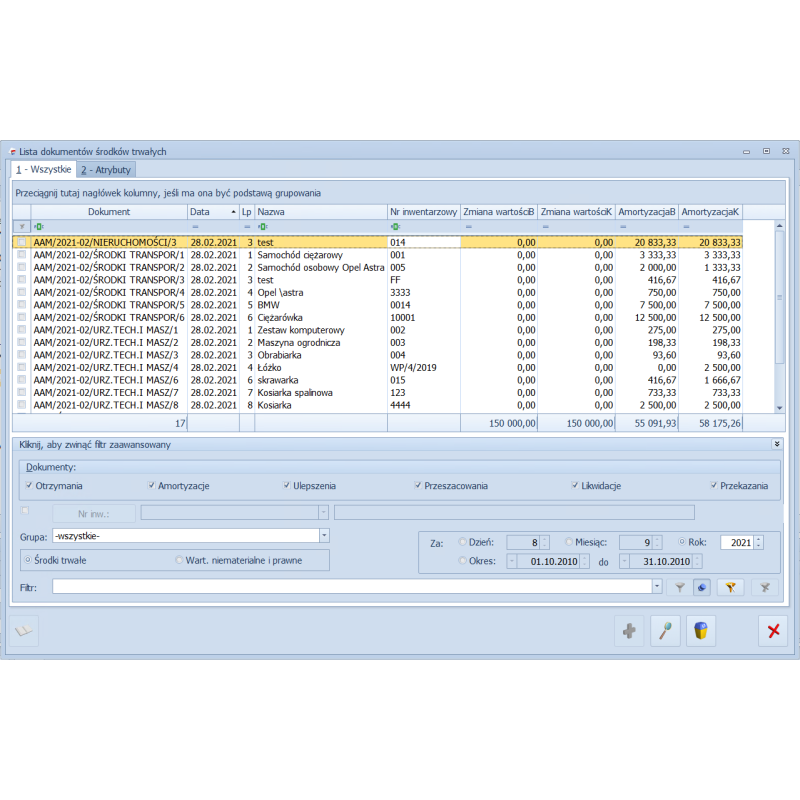Open filter builder funnel with pencil icon
Viewport: 800px width, 800px height.
(x=731, y=587)
